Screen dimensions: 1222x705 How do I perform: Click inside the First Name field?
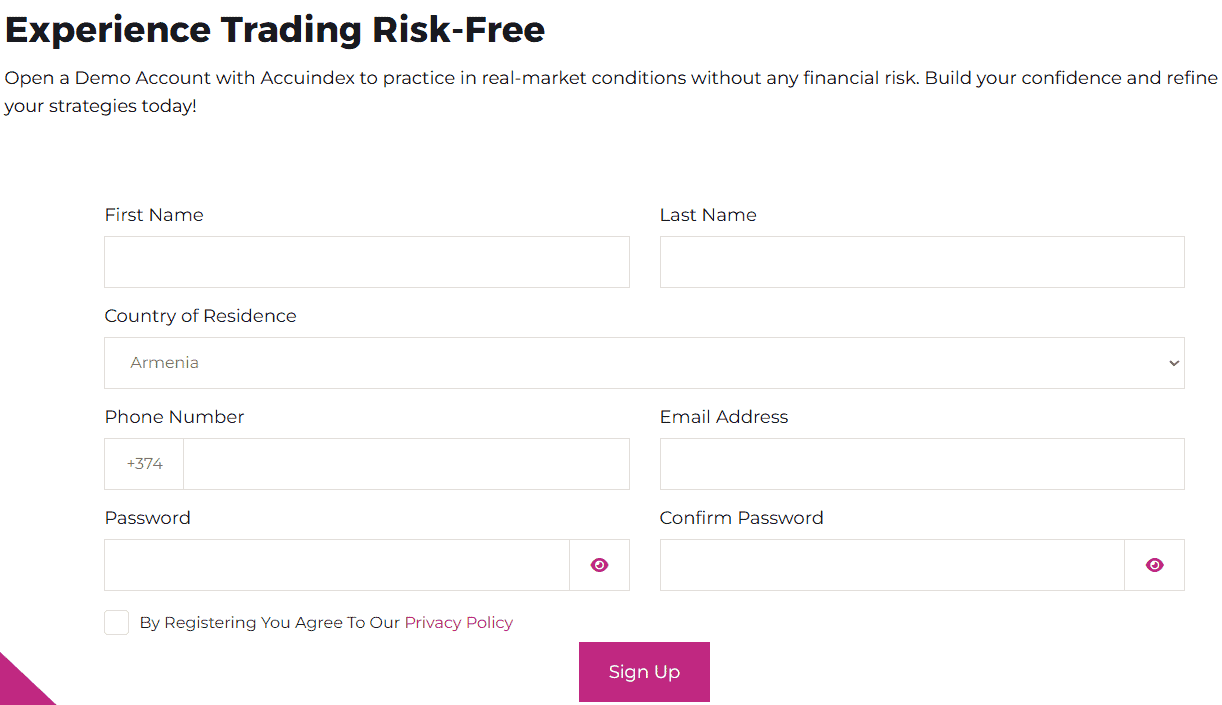coord(366,261)
